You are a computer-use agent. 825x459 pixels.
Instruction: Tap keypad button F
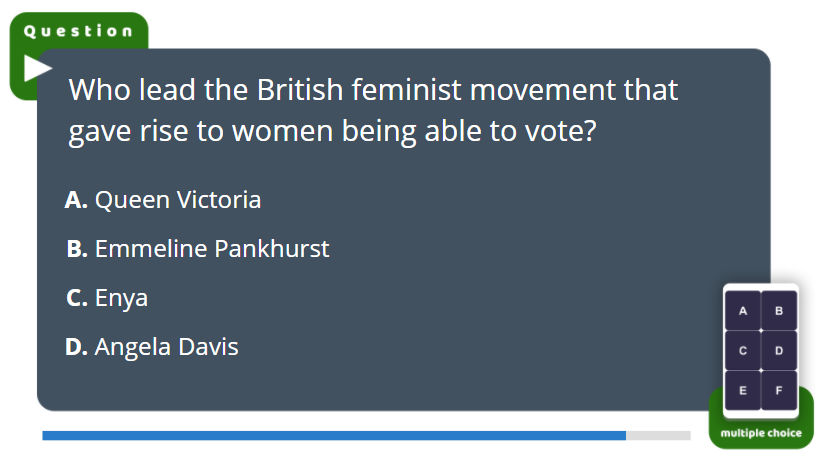(x=779, y=391)
